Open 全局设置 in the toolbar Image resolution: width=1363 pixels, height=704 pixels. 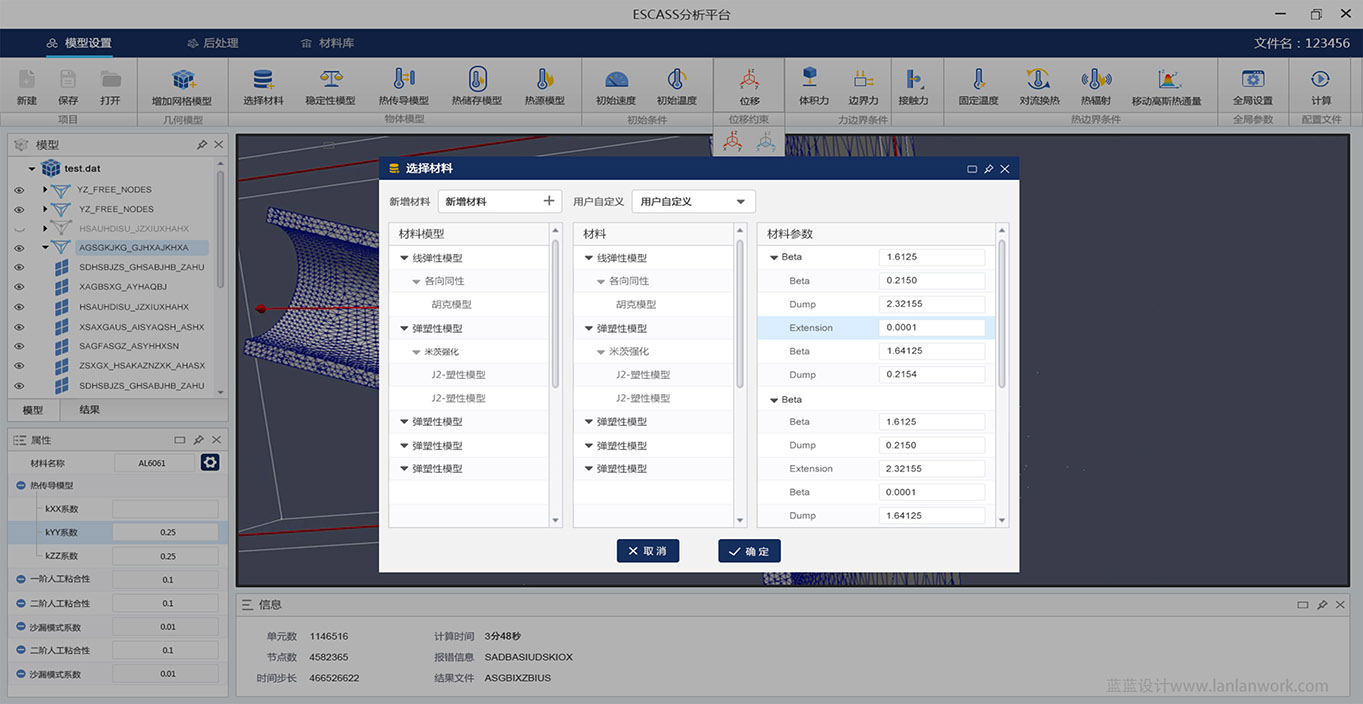pos(1252,81)
